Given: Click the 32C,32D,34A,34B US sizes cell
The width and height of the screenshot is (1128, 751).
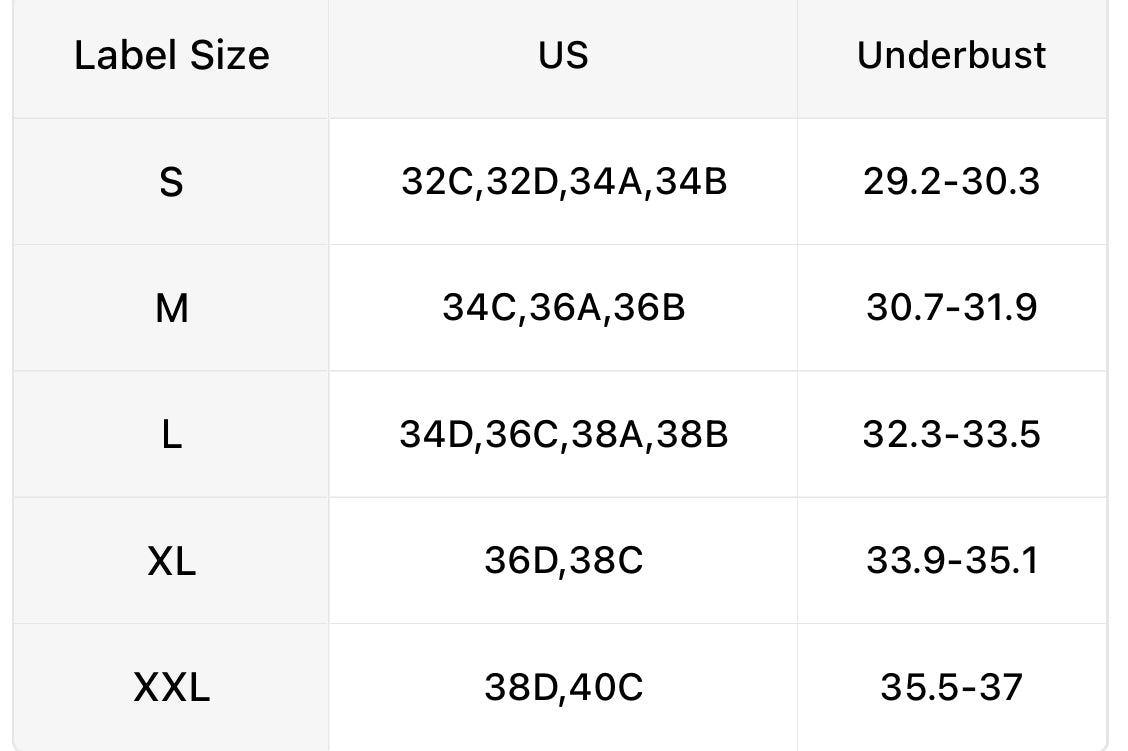Looking at the screenshot, I should coord(563,182).
